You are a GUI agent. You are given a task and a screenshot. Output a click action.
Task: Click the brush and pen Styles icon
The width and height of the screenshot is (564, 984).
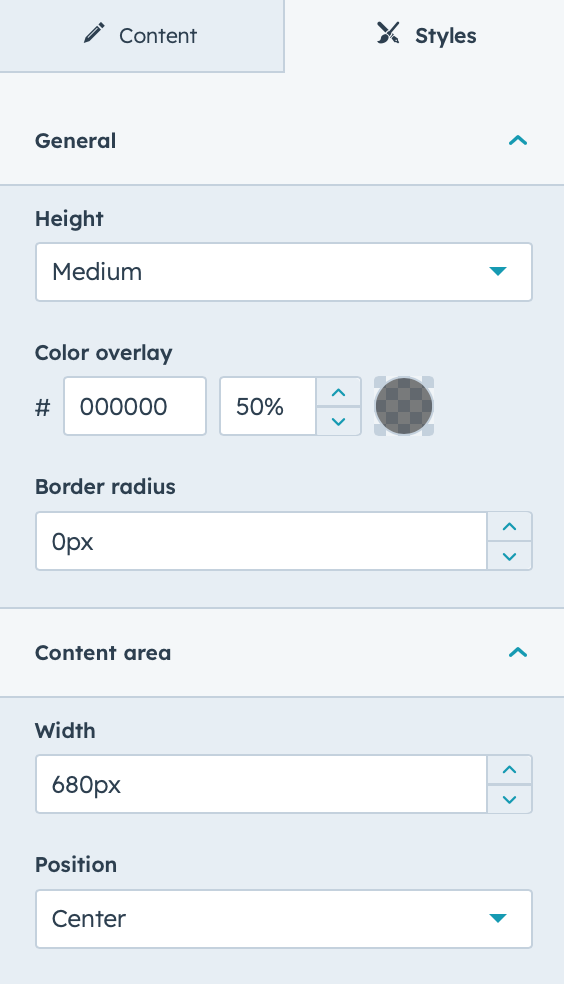pos(388,33)
